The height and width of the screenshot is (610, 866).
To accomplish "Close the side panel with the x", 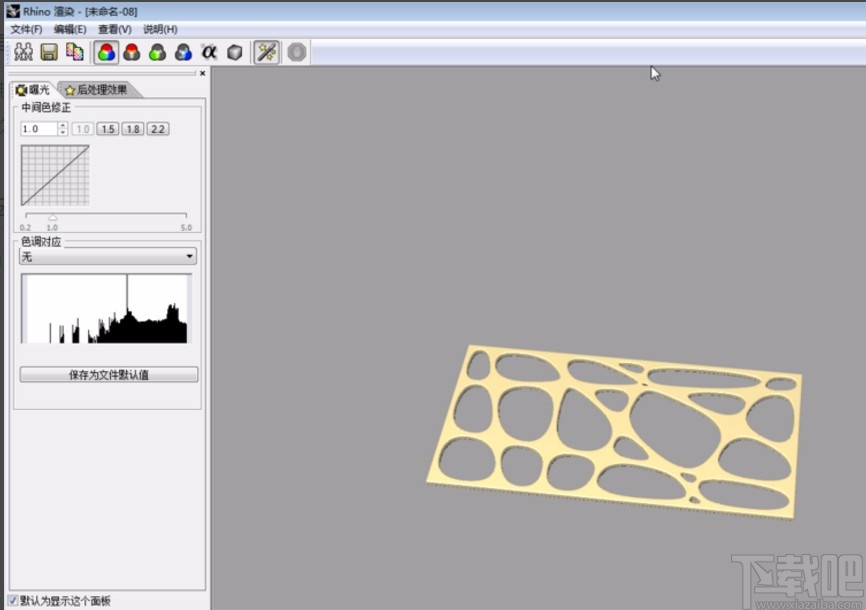I will (203, 73).
